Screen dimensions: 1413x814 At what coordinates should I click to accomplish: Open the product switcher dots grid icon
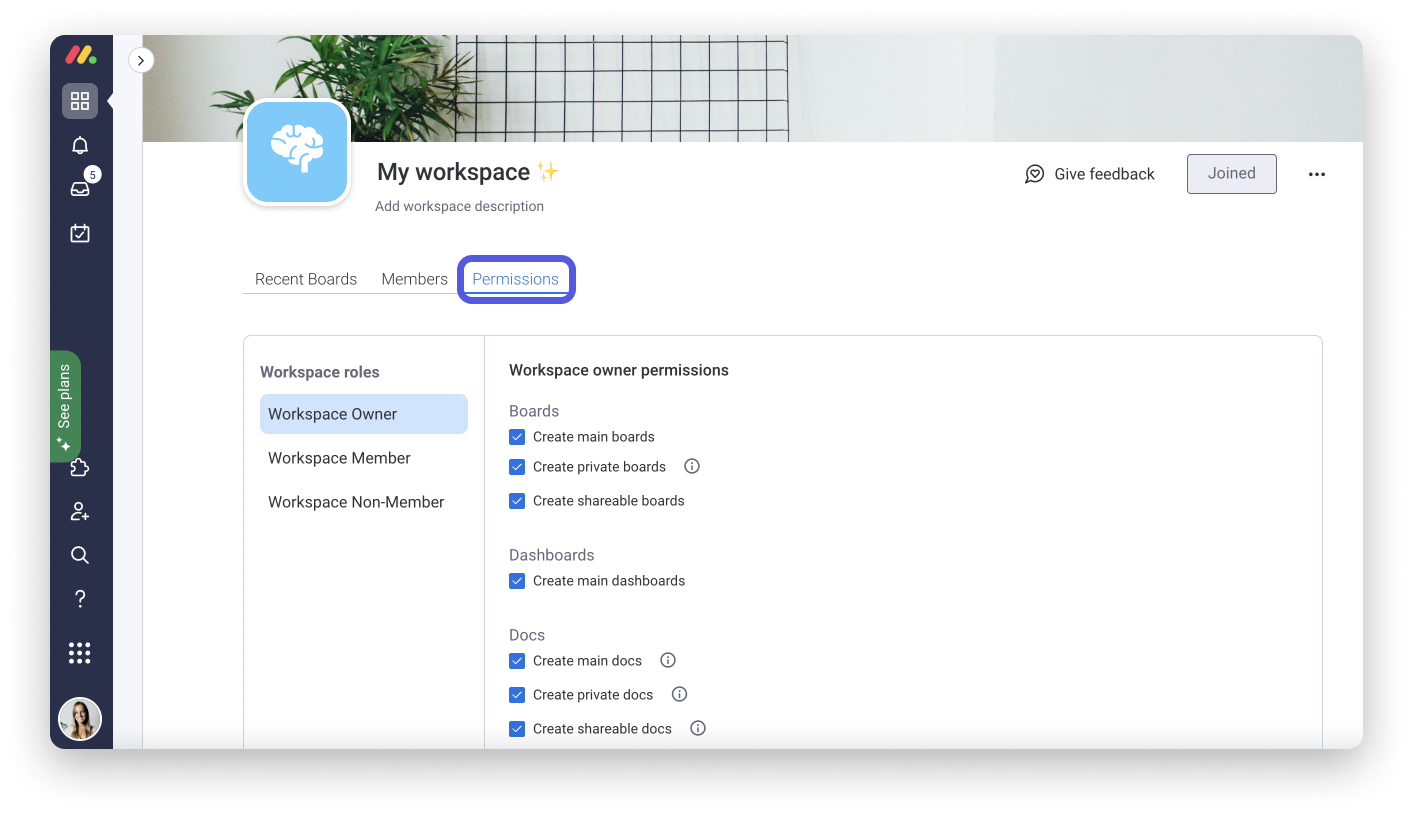click(x=79, y=652)
